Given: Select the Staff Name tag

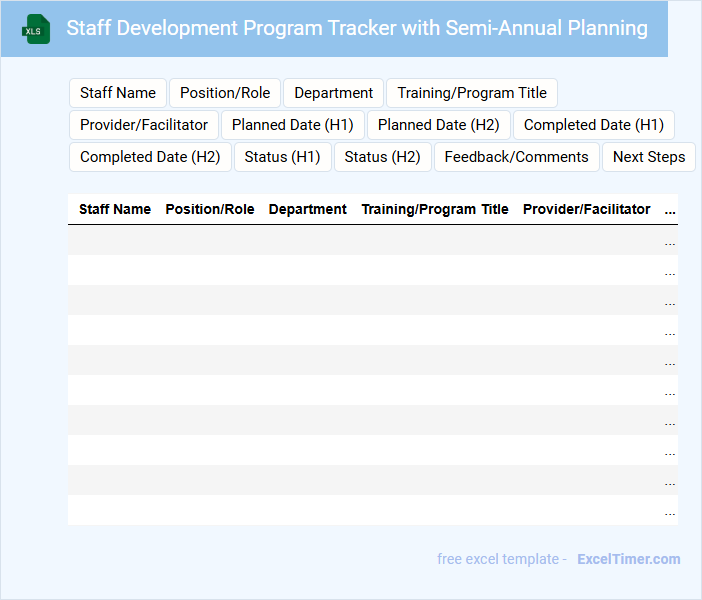Looking at the screenshot, I should pyautogui.click(x=118, y=93).
